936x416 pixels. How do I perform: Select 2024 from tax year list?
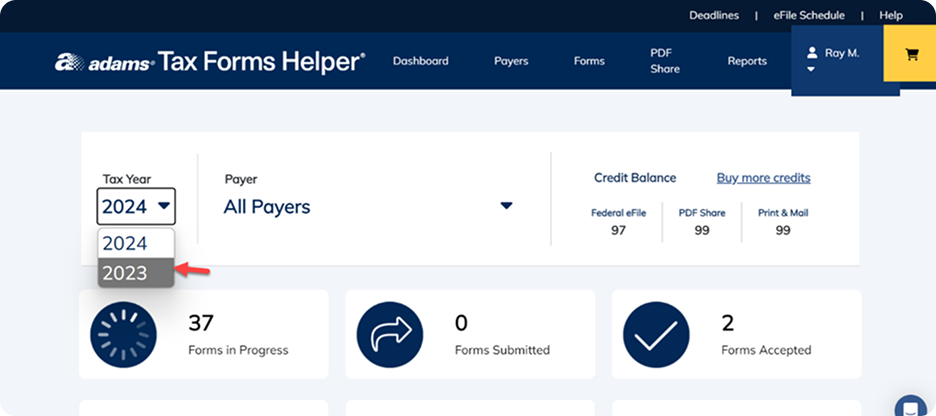[x=136, y=243]
